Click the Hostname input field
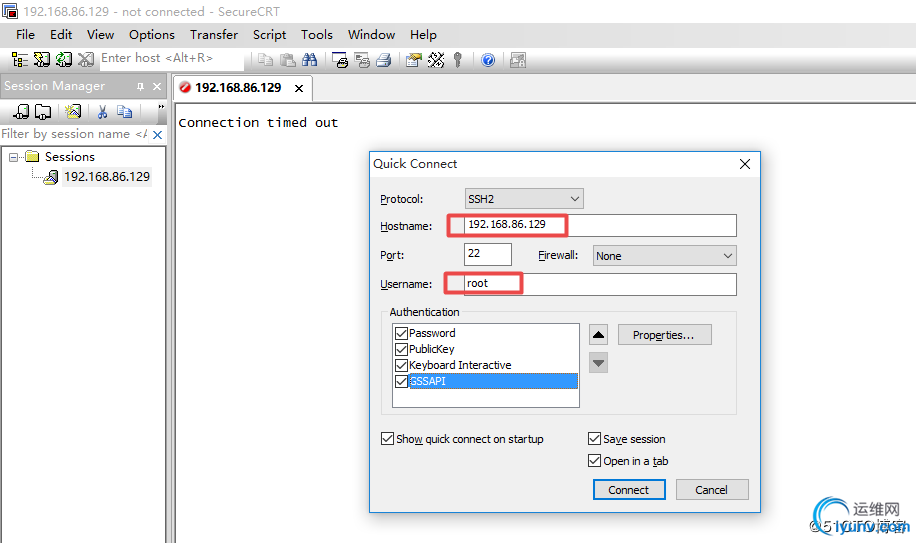The height and width of the screenshot is (543, 916). (x=601, y=225)
